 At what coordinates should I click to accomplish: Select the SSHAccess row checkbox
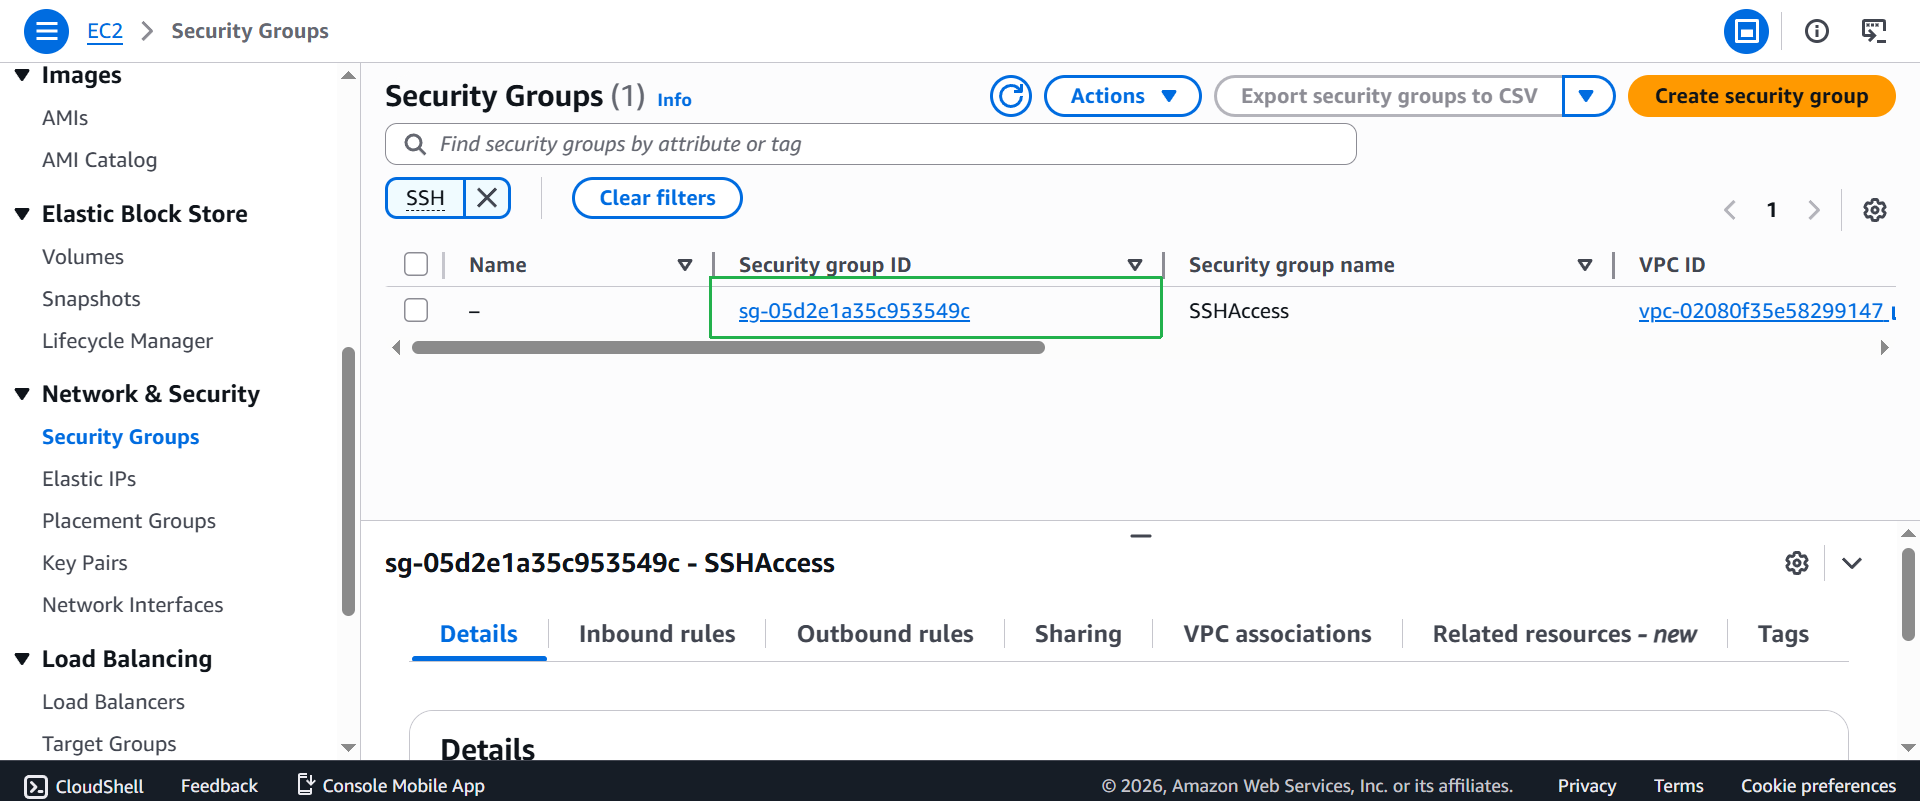click(416, 310)
